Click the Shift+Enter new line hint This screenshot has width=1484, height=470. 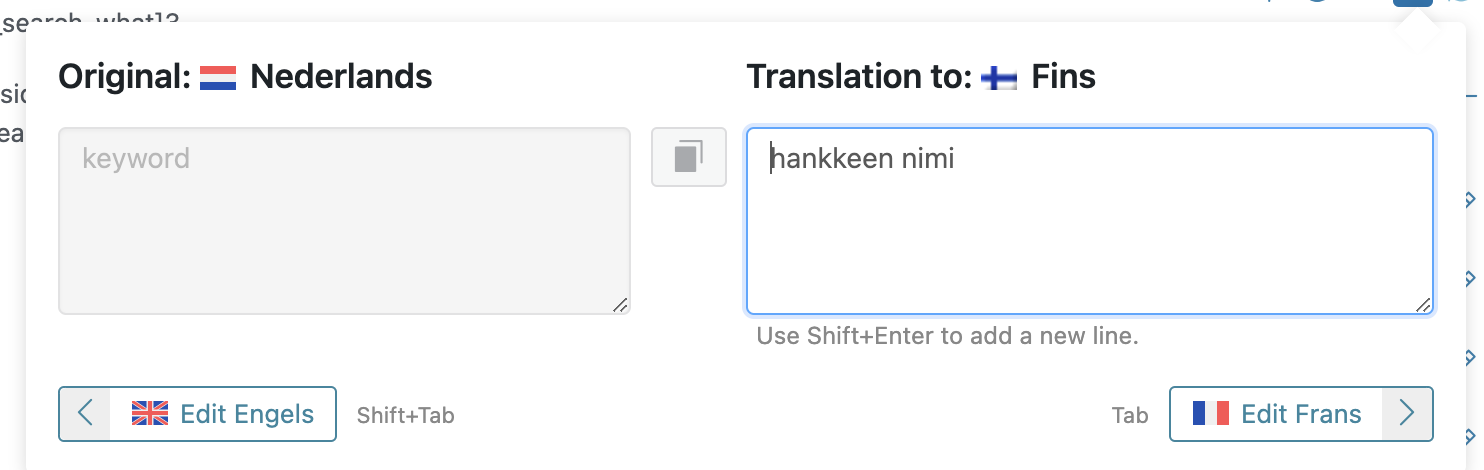pos(947,336)
